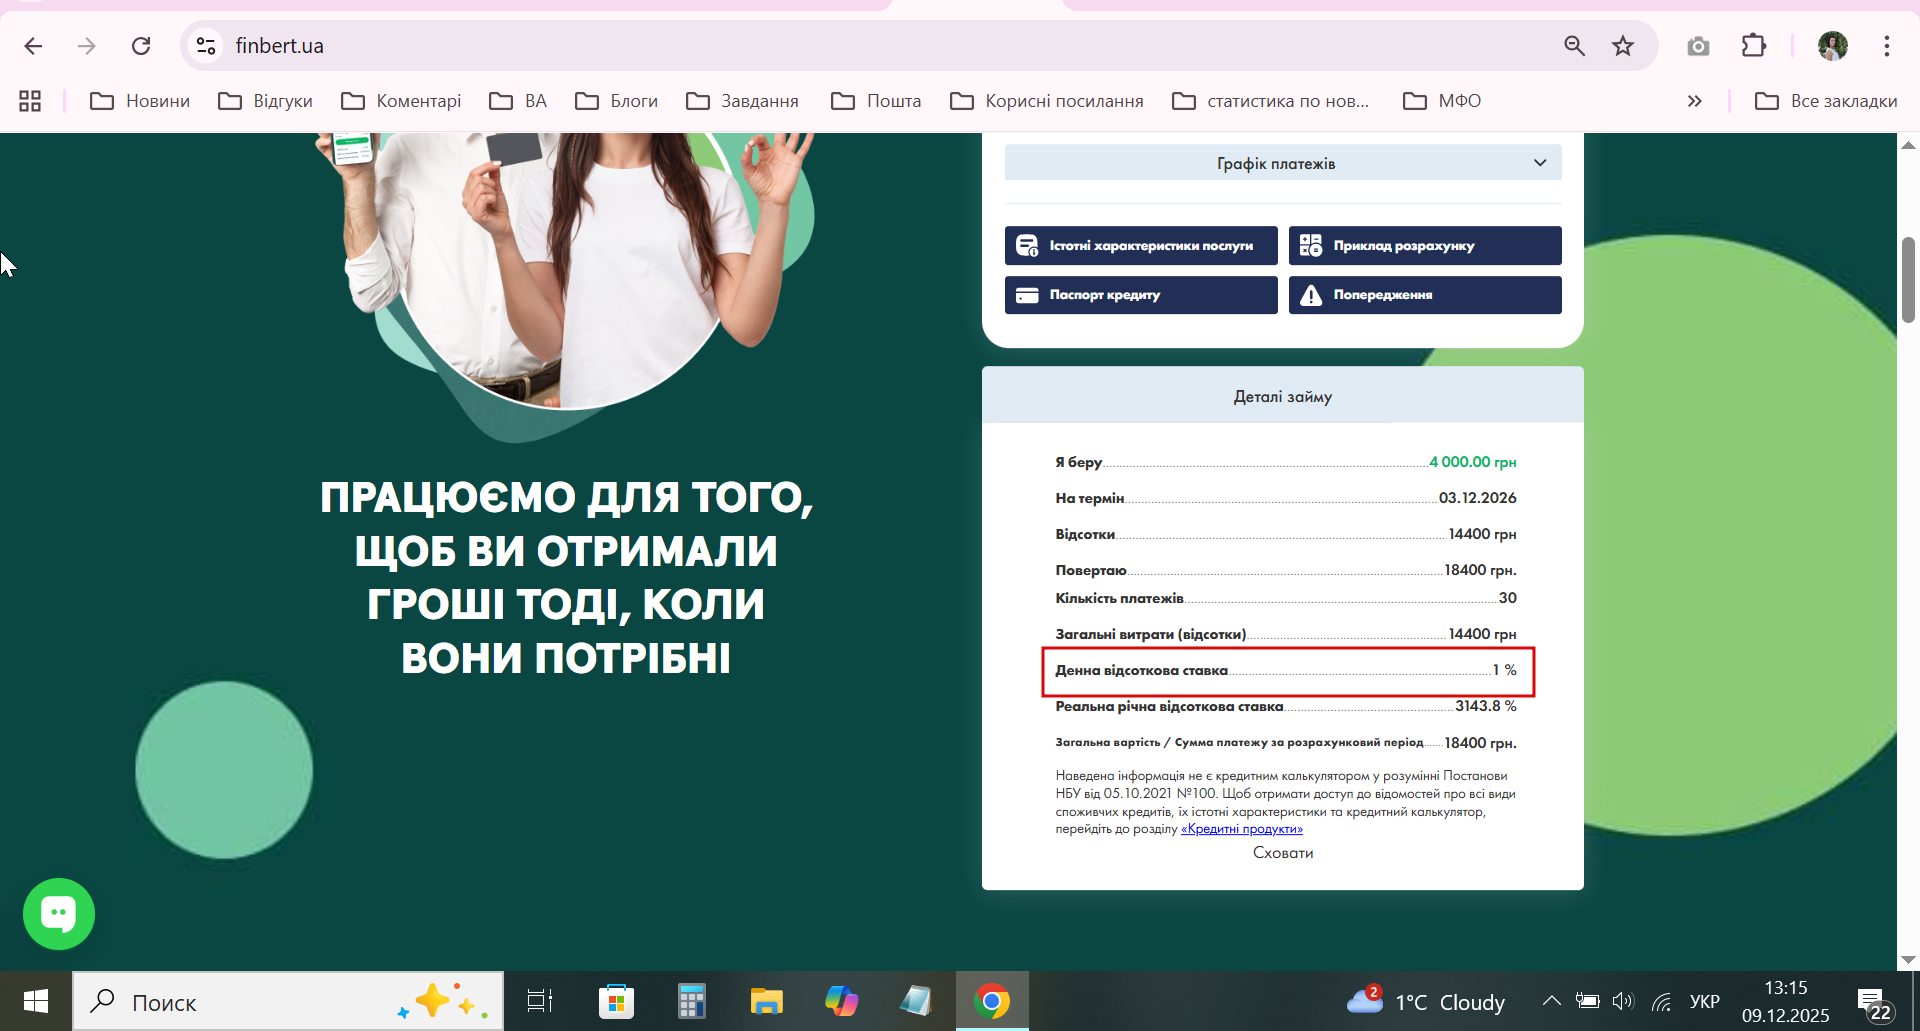Viewport: 1920px width, 1031px height.
Task: Follow the «Кредитні продукти» link
Action: click(x=1242, y=829)
